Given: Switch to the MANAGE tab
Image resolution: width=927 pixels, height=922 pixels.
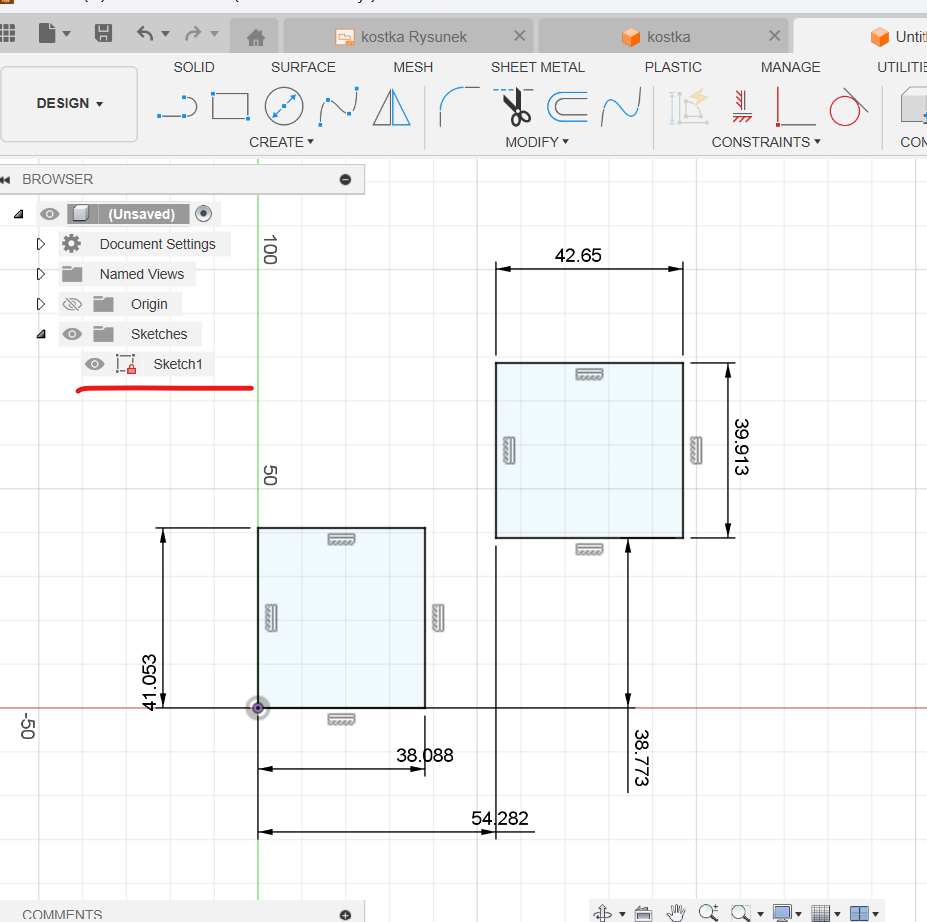Looking at the screenshot, I should (790, 67).
